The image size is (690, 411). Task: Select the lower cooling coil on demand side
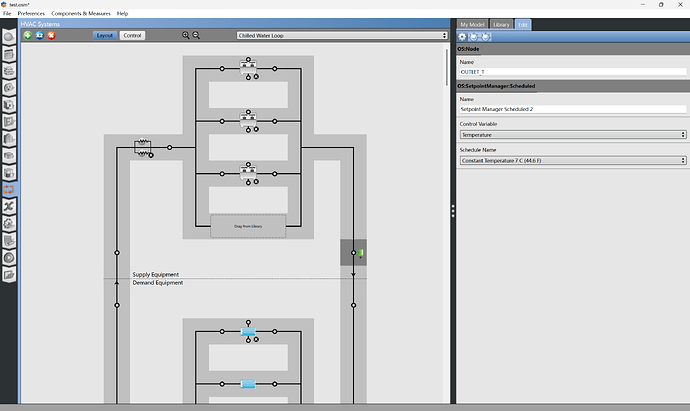pyautogui.click(x=248, y=384)
